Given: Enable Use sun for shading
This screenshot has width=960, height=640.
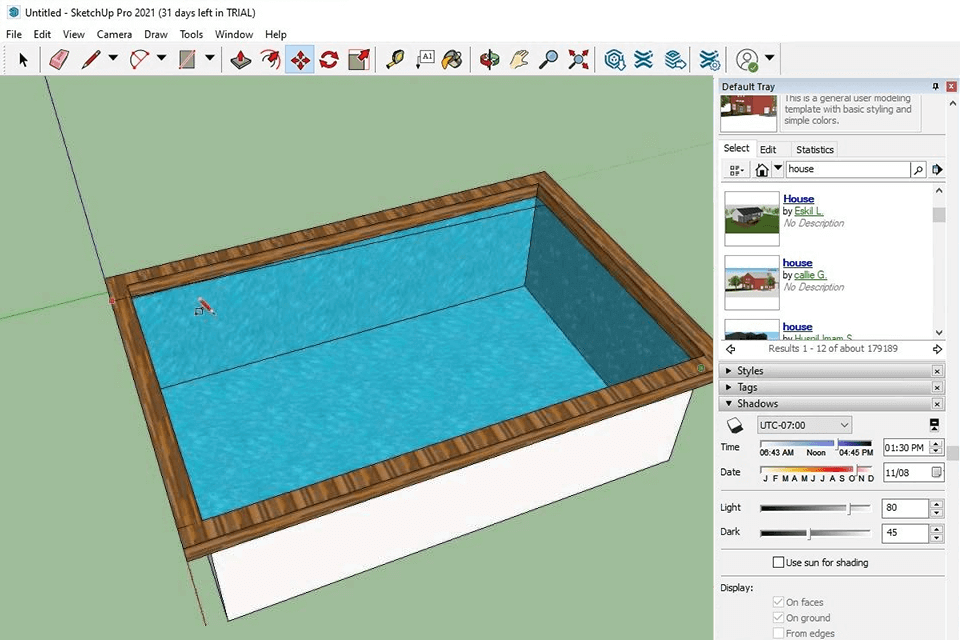Looking at the screenshot, I should [x=780, y=563].
